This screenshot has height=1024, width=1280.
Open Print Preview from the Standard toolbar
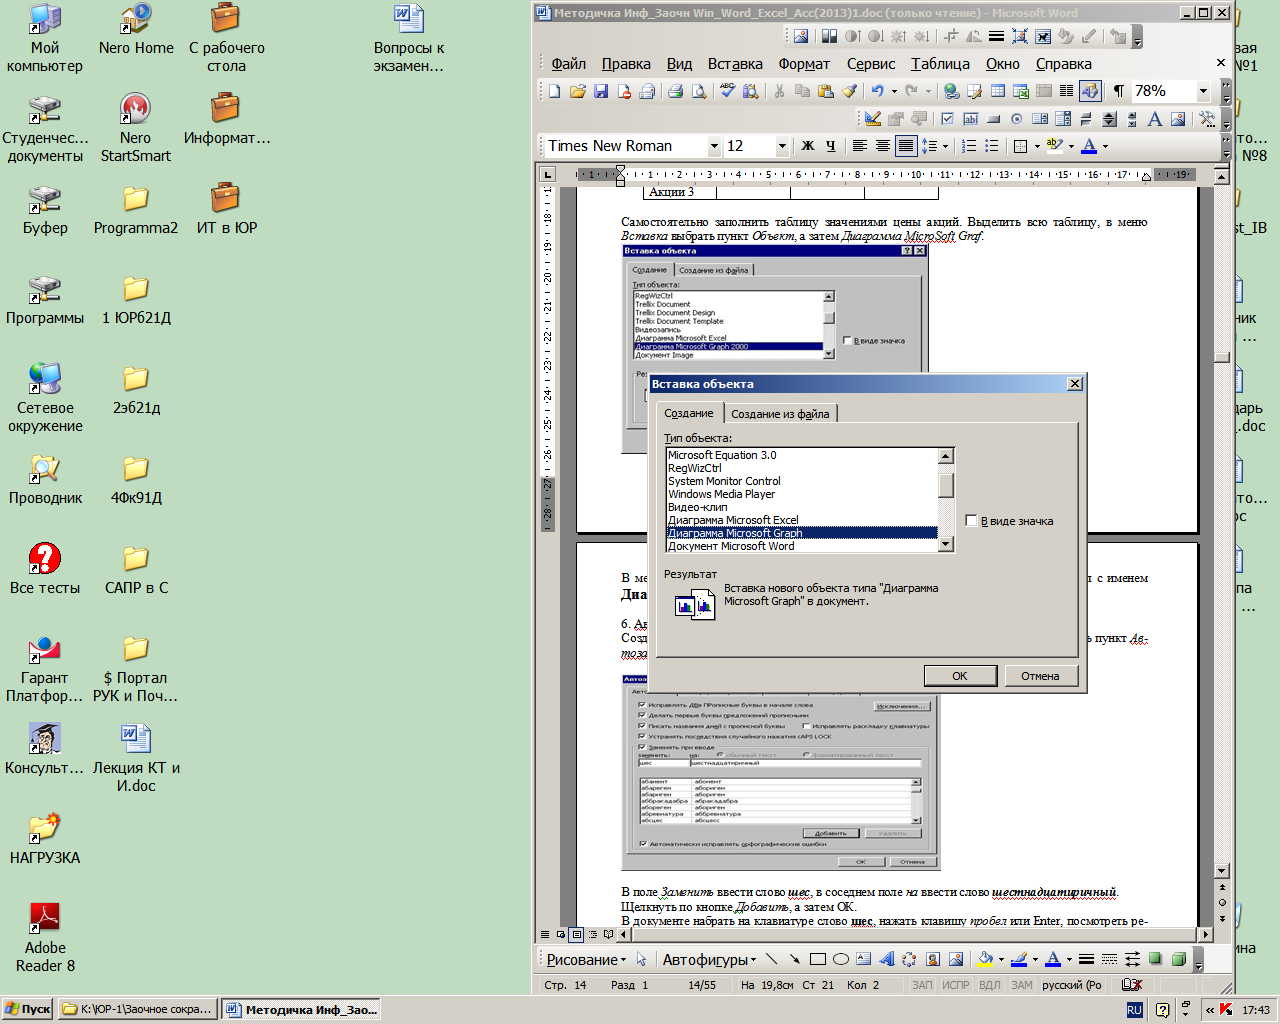(699, 91)
